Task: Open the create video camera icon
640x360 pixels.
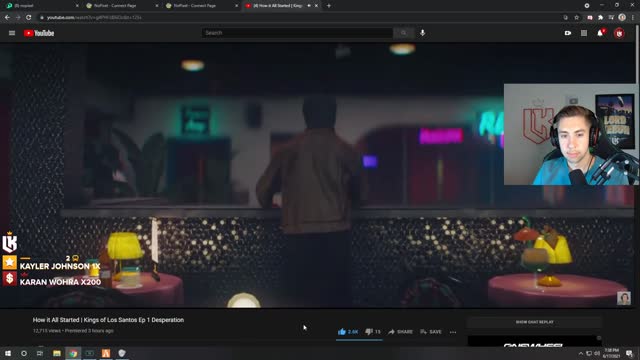Action: coord(568,33)
